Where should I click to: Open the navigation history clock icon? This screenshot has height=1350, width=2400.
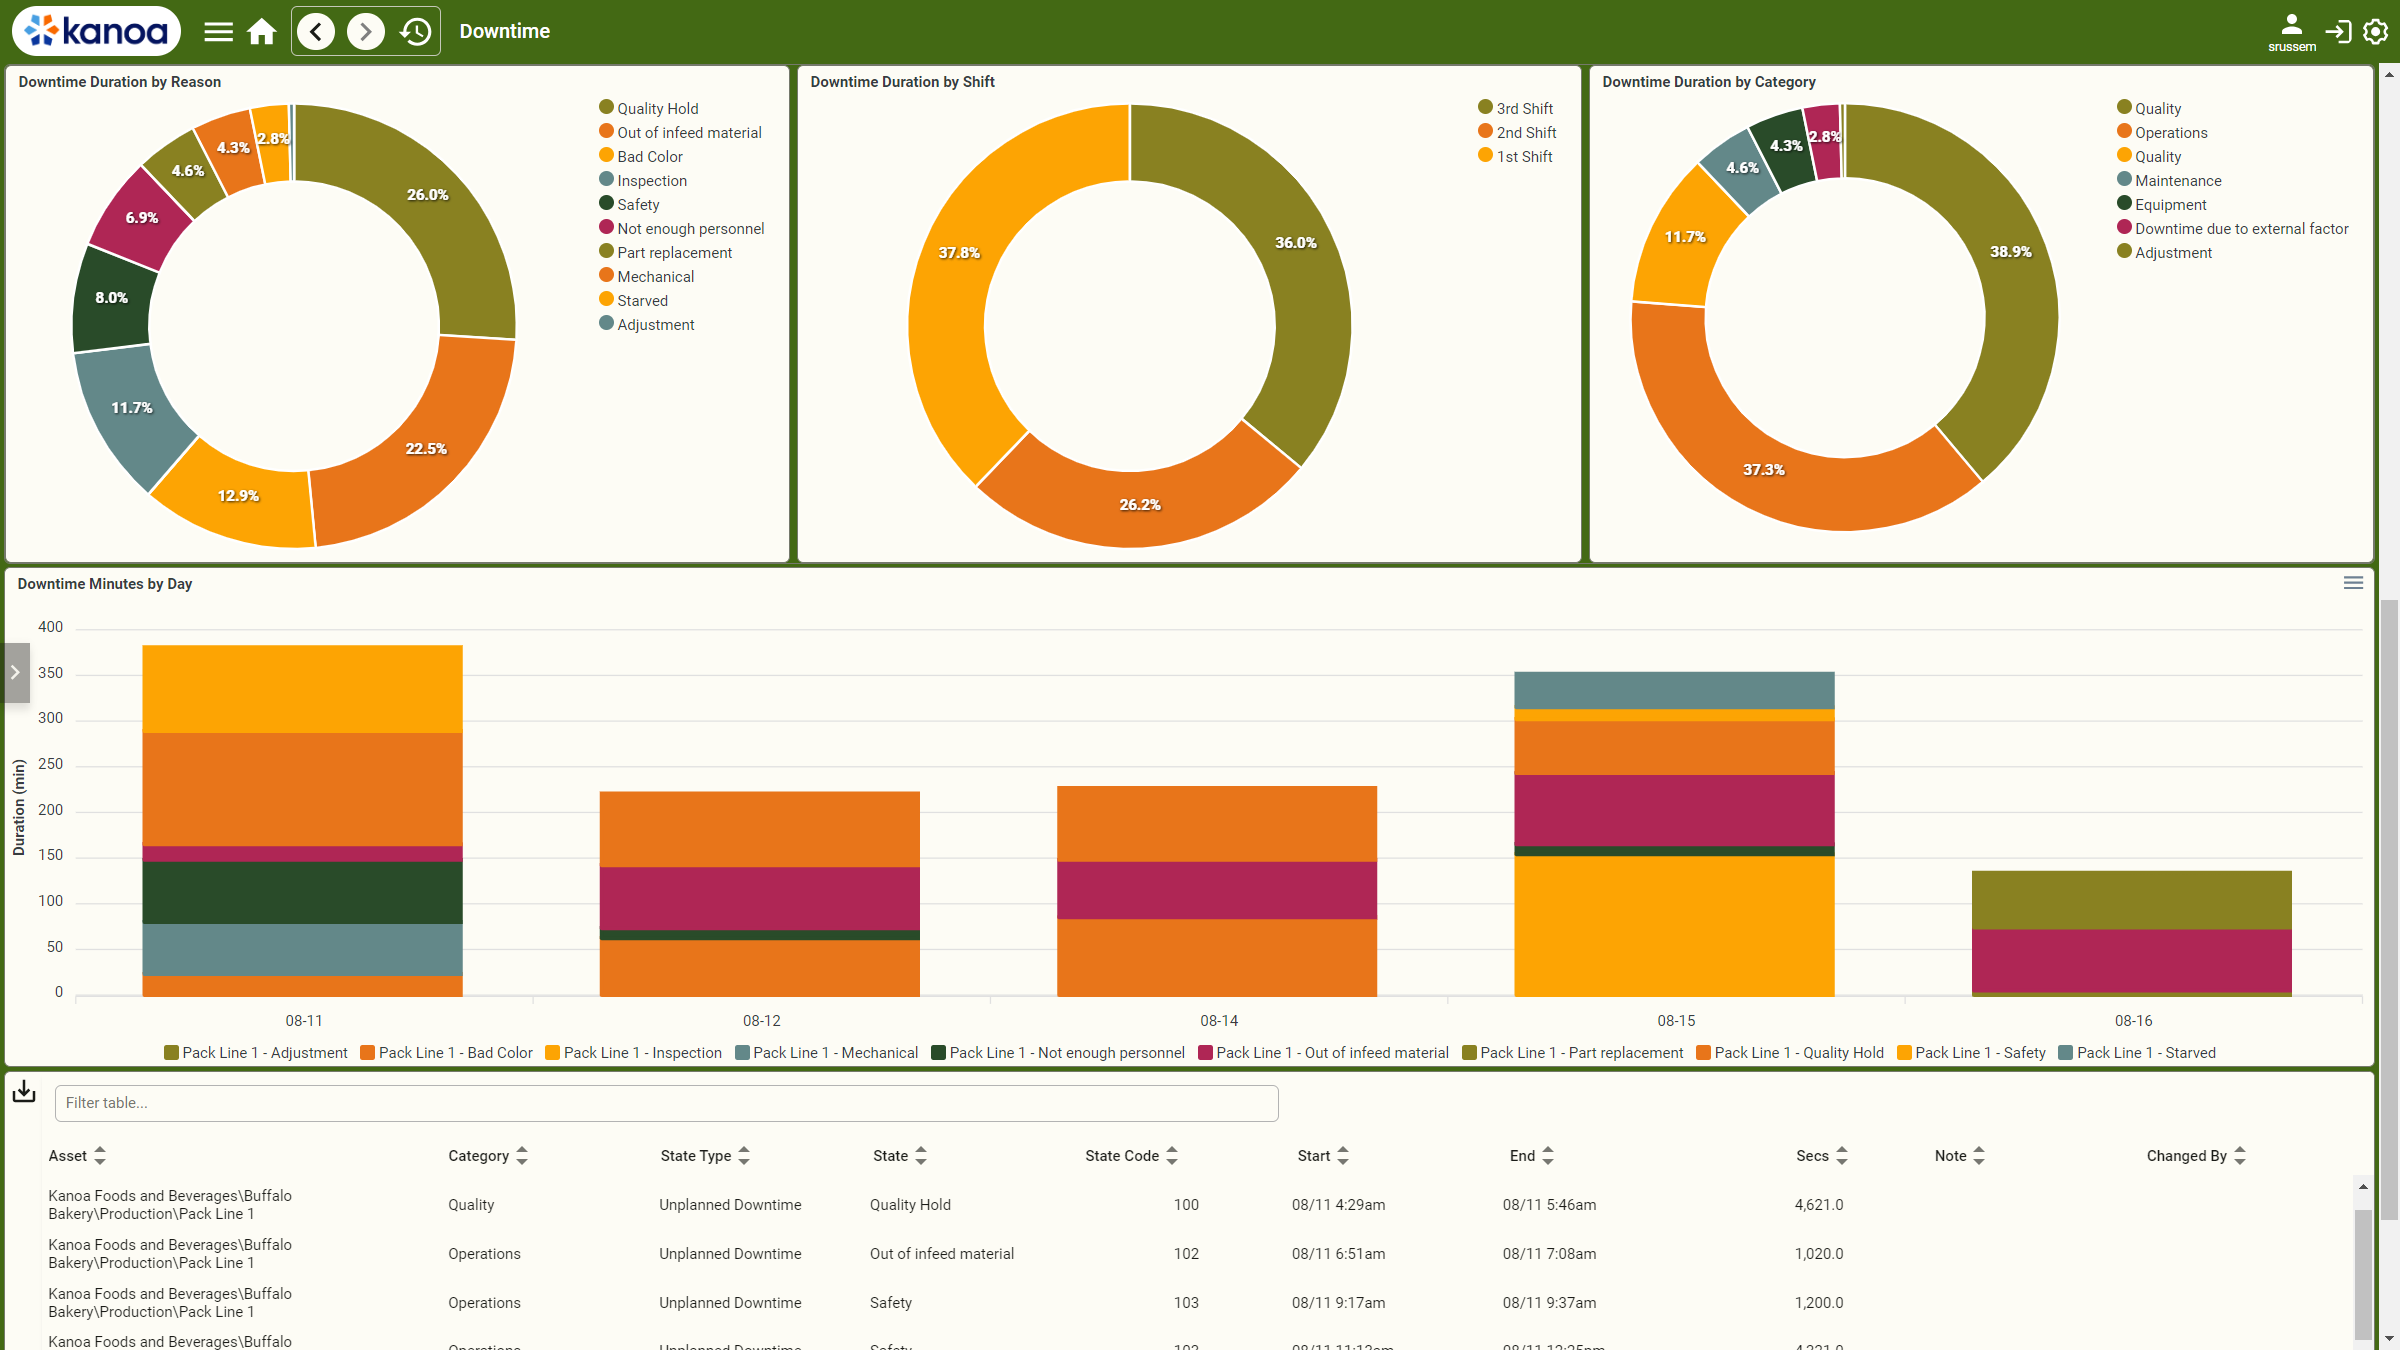415,32
